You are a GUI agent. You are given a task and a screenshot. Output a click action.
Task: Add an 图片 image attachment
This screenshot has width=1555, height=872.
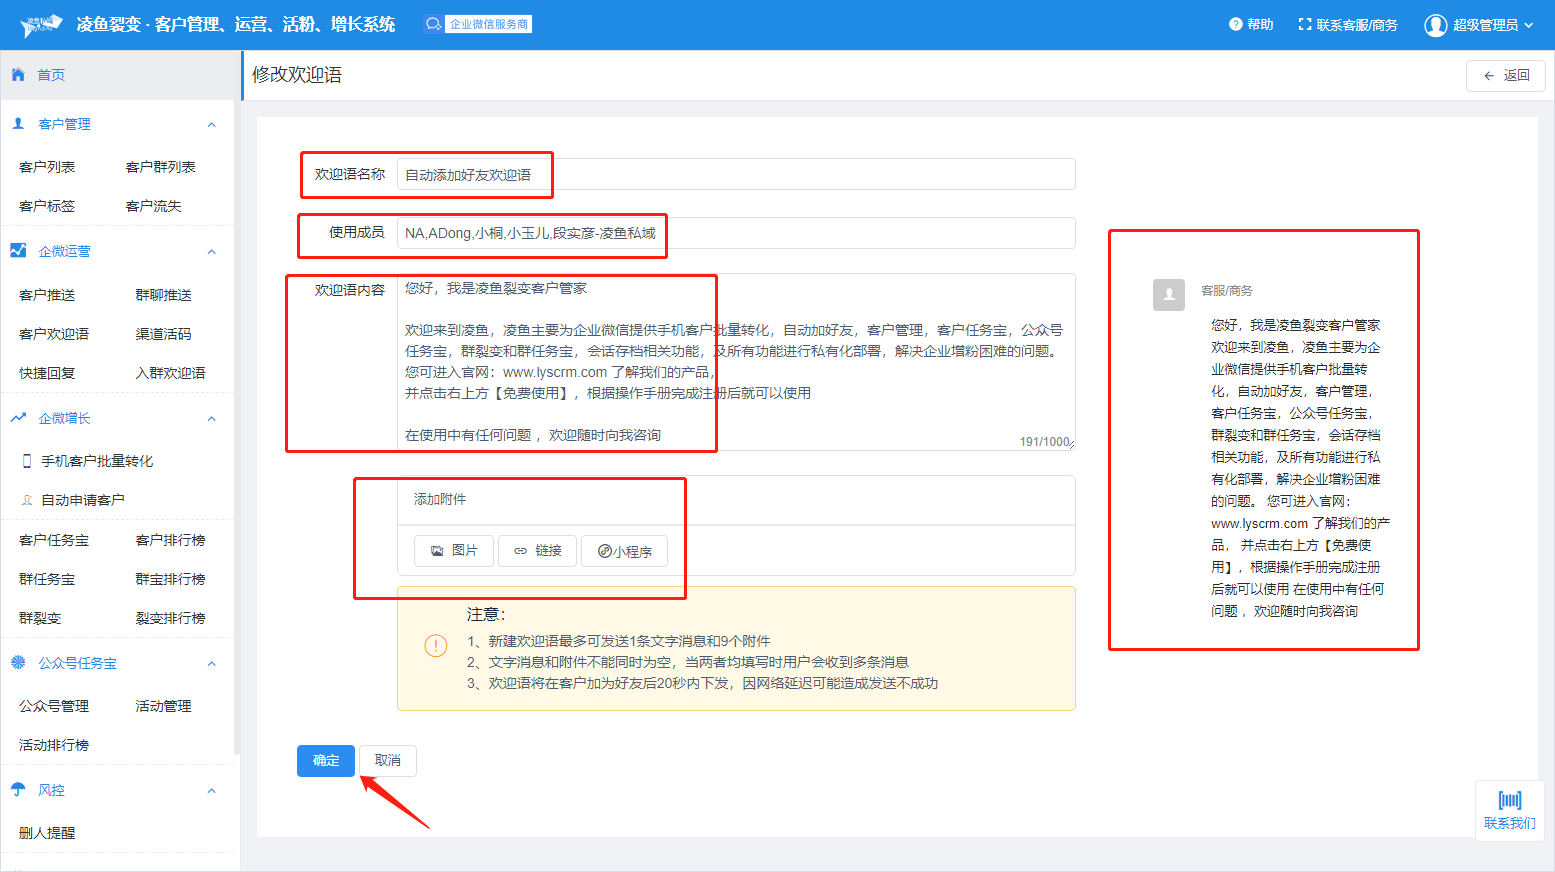click(454, 551)
